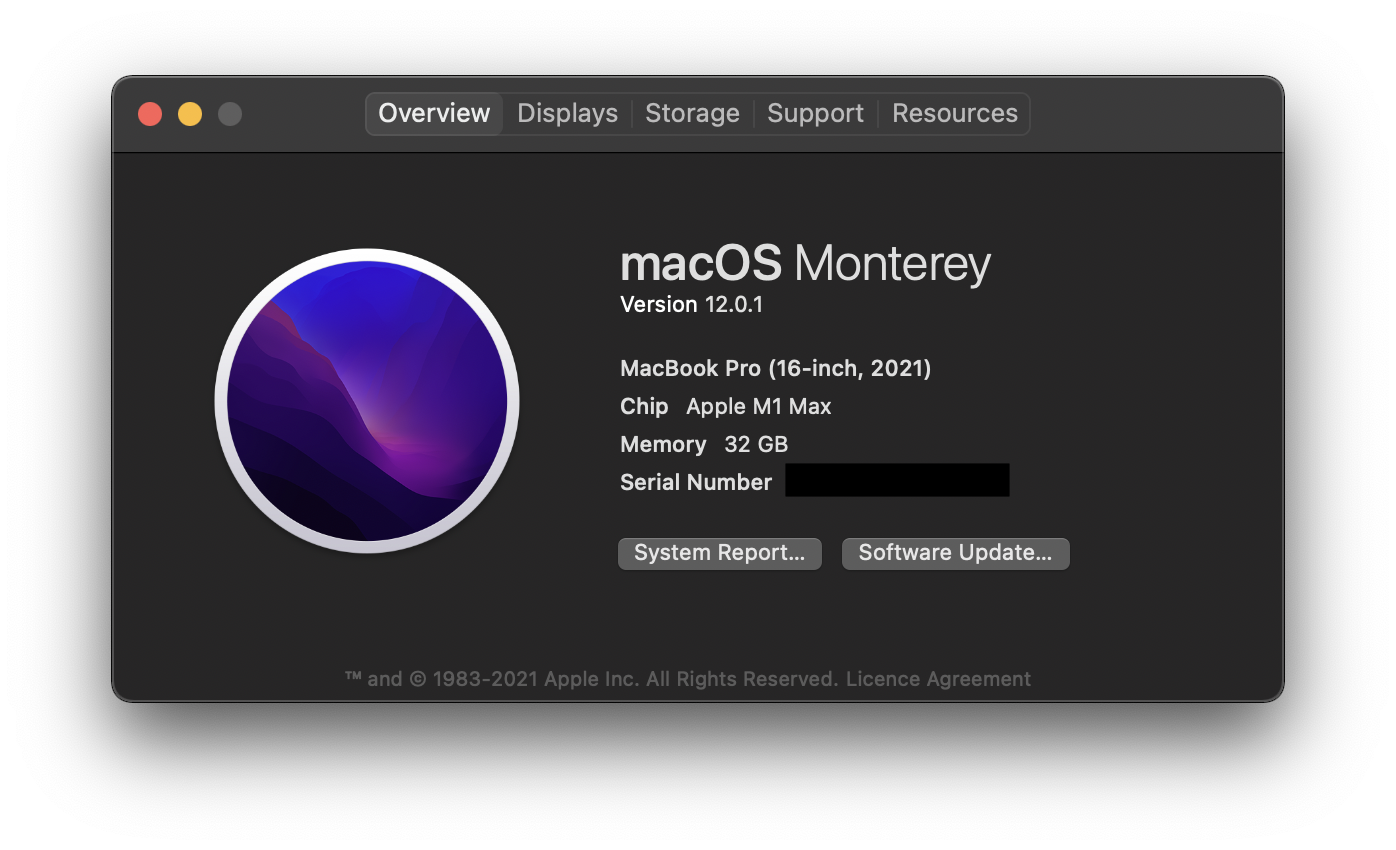Minimize the window with the yellow button
Image resolution: width=1396 pixels, height=850 pixels.
coord(190,114)
